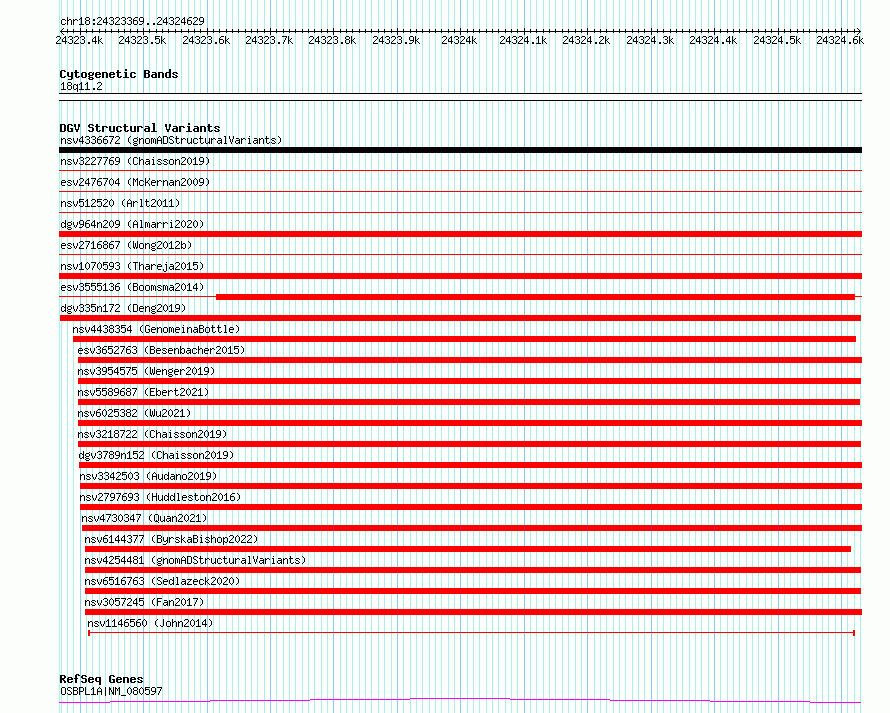Select the nsv3218722 (Chaisson2019) label
890x713 pixels.
pos(152,434)
